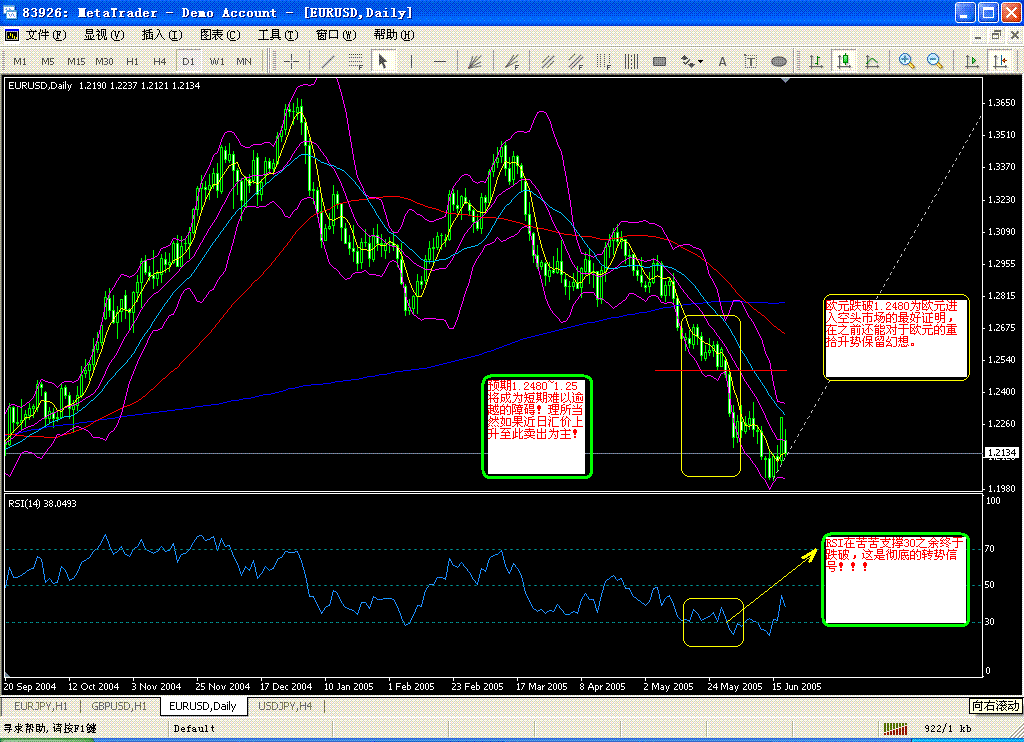Open the 图表 (Charts) menu

click(220, 35)
